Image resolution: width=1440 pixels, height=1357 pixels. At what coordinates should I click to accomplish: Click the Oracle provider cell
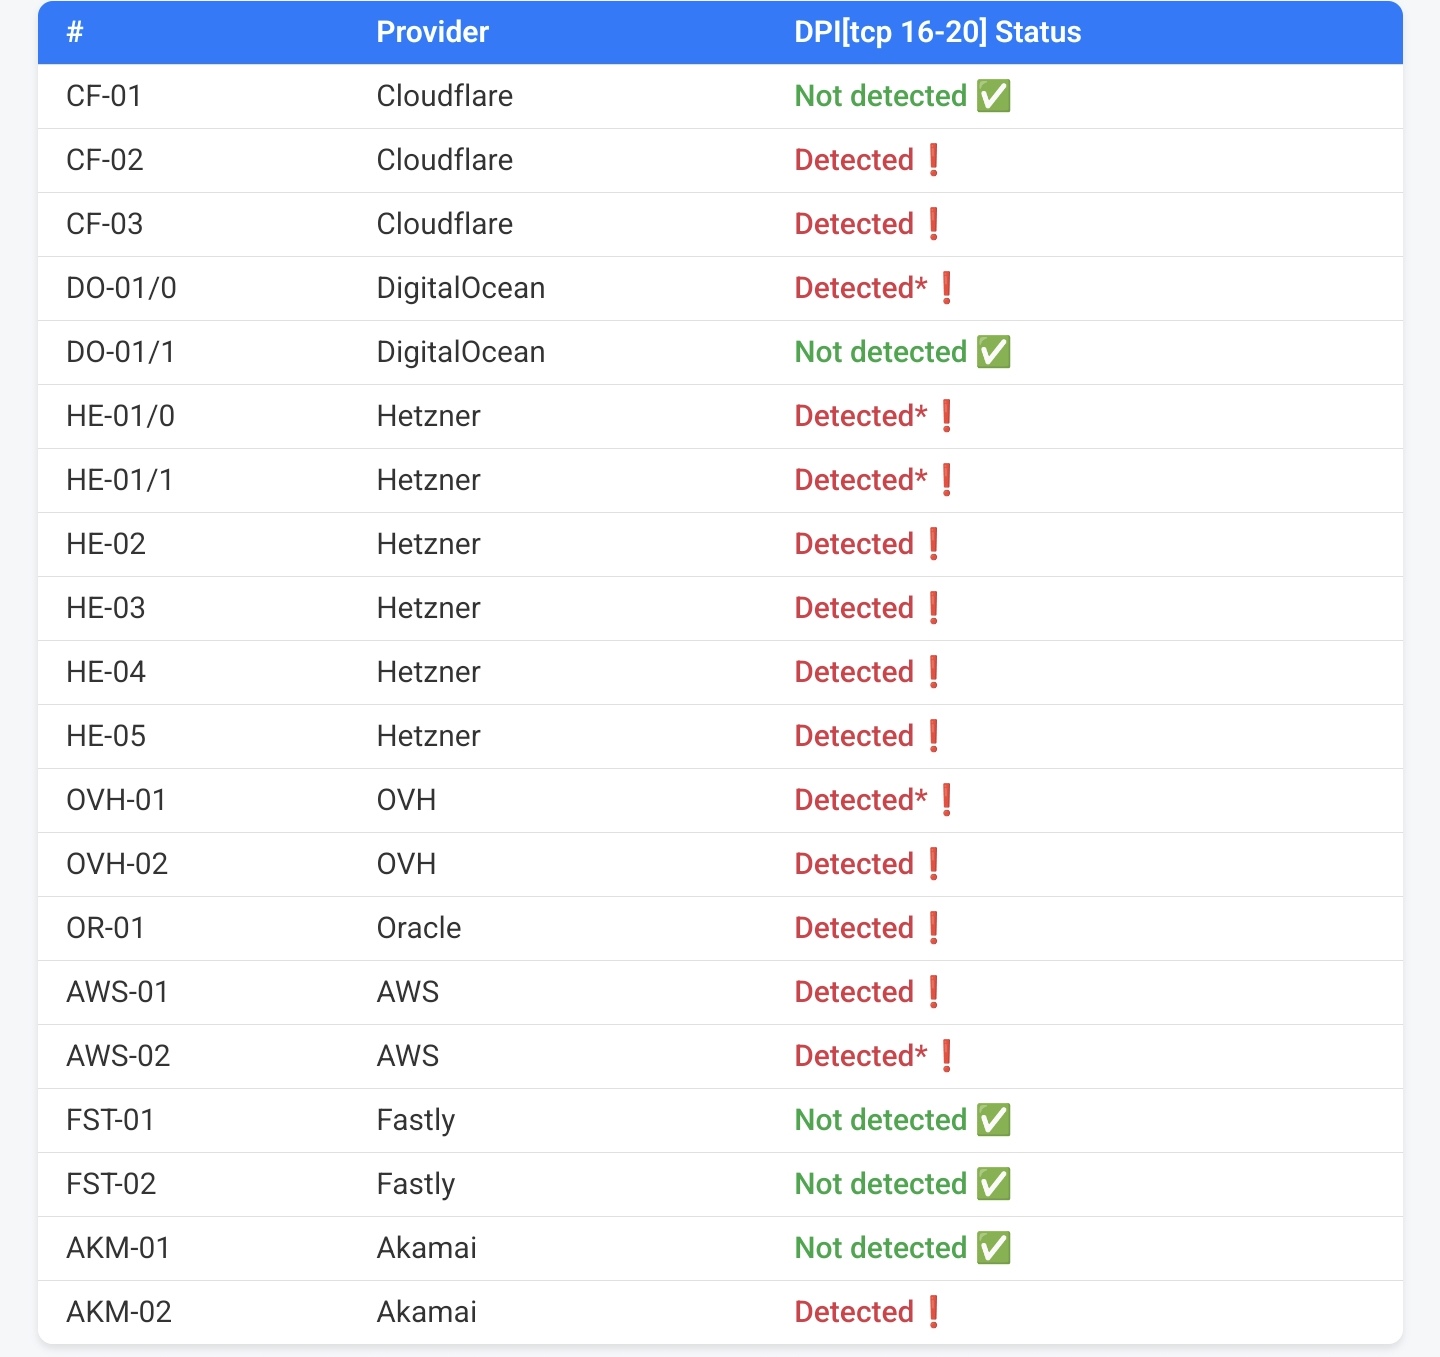418,928
